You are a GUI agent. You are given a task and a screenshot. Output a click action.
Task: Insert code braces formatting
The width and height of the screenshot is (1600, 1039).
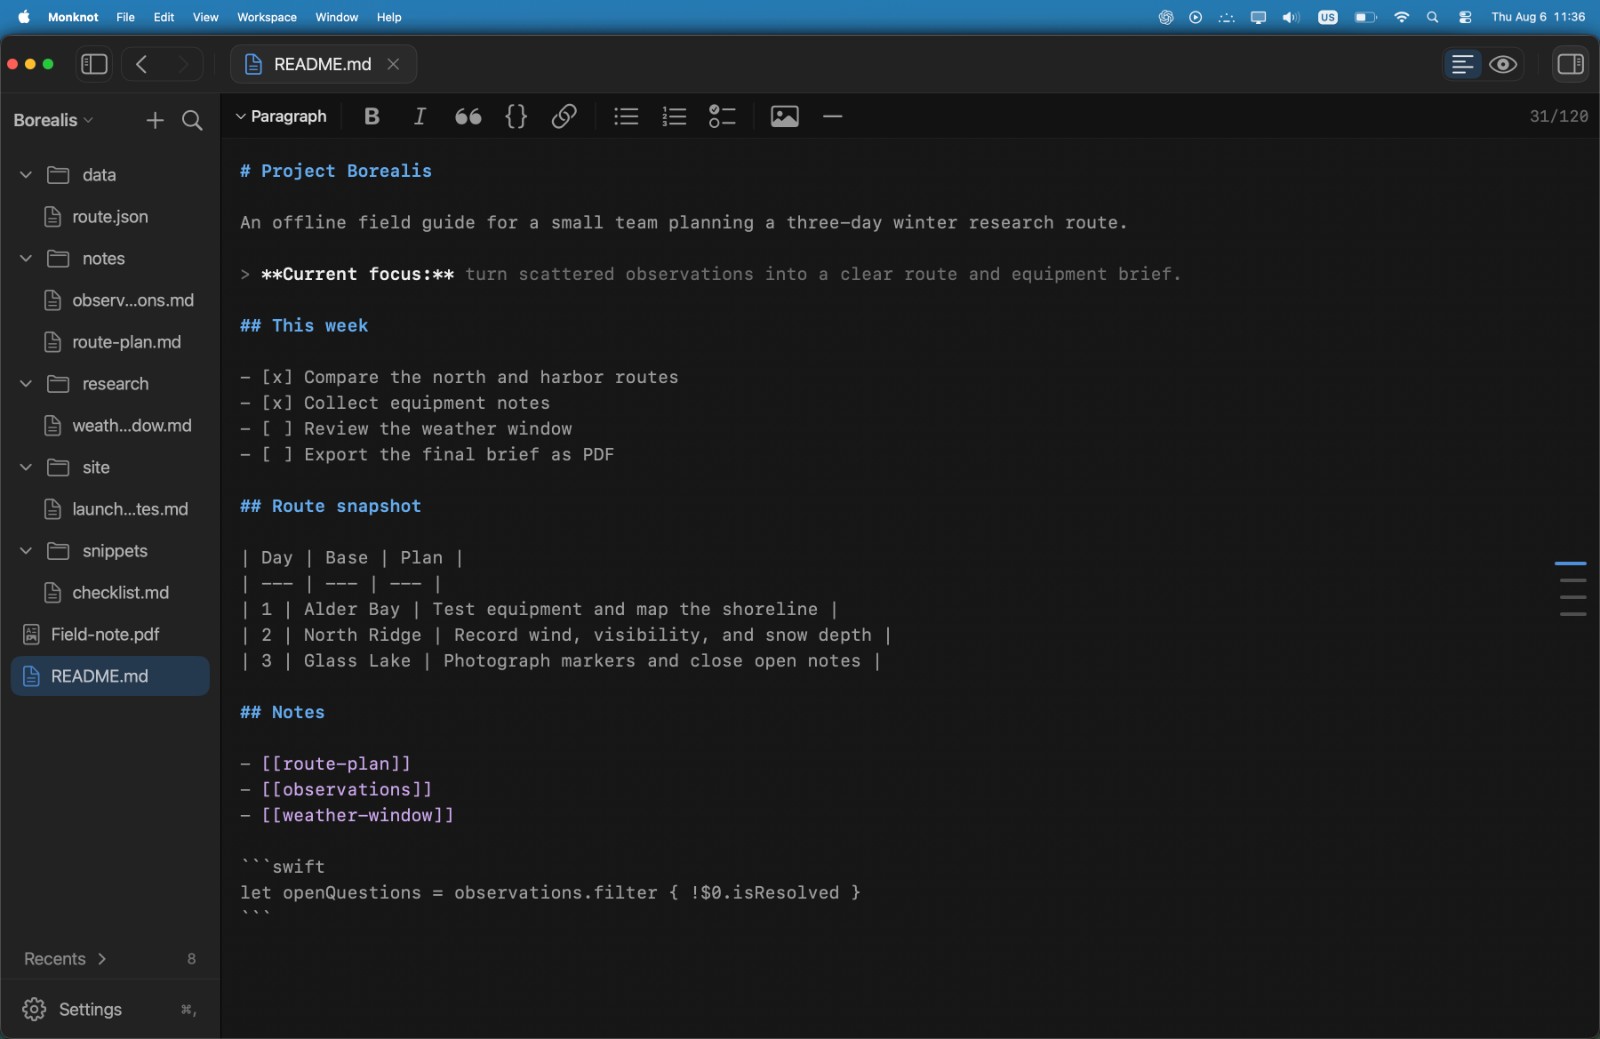pos(516,116)
